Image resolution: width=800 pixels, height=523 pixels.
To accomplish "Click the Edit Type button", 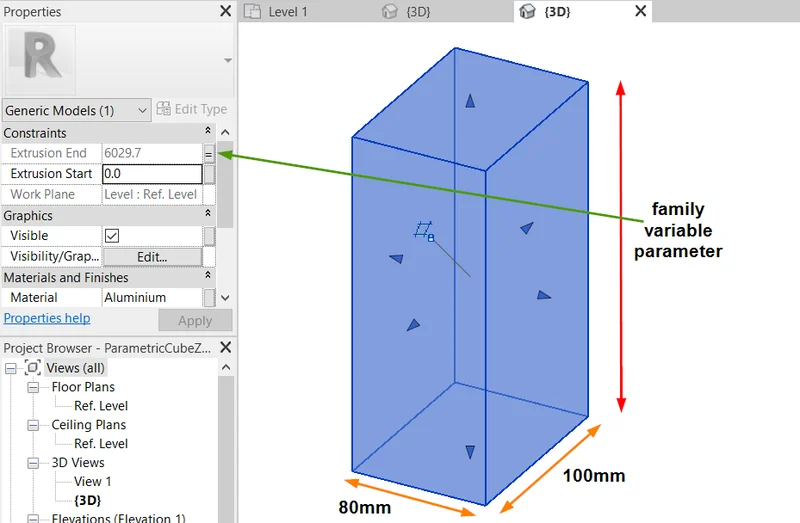I will [x=192, y=109].
